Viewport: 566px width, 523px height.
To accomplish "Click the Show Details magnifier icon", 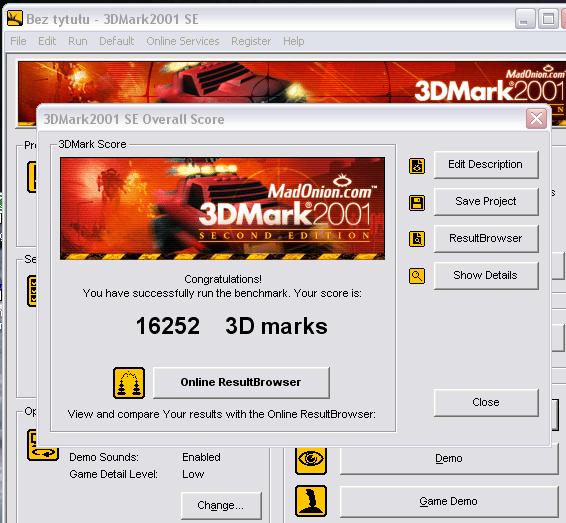I will 417,276.
